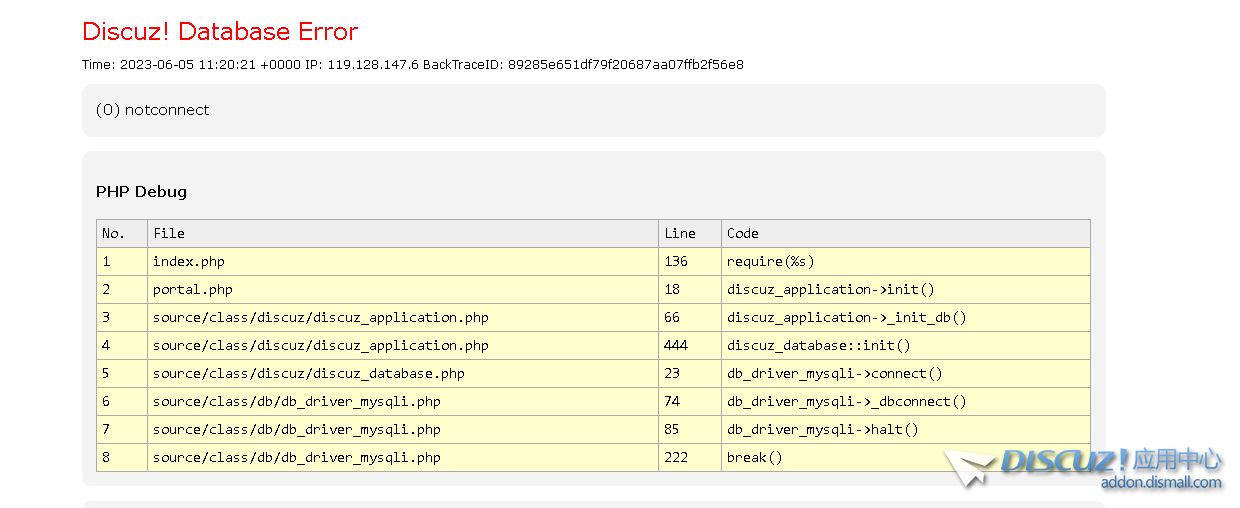1240x508 pixels.
Task: Click the Discuz paper plane logo icon
Action: point(968,467)
